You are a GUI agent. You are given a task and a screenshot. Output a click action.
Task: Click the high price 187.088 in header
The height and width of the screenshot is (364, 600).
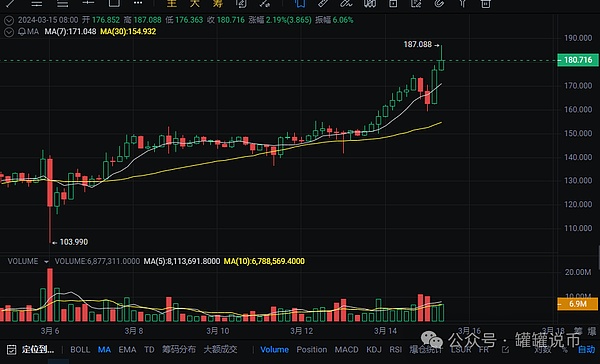click(147, 20)
